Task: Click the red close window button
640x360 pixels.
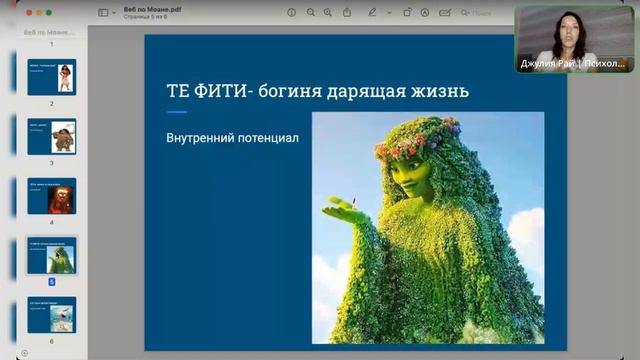Action: 29,13
